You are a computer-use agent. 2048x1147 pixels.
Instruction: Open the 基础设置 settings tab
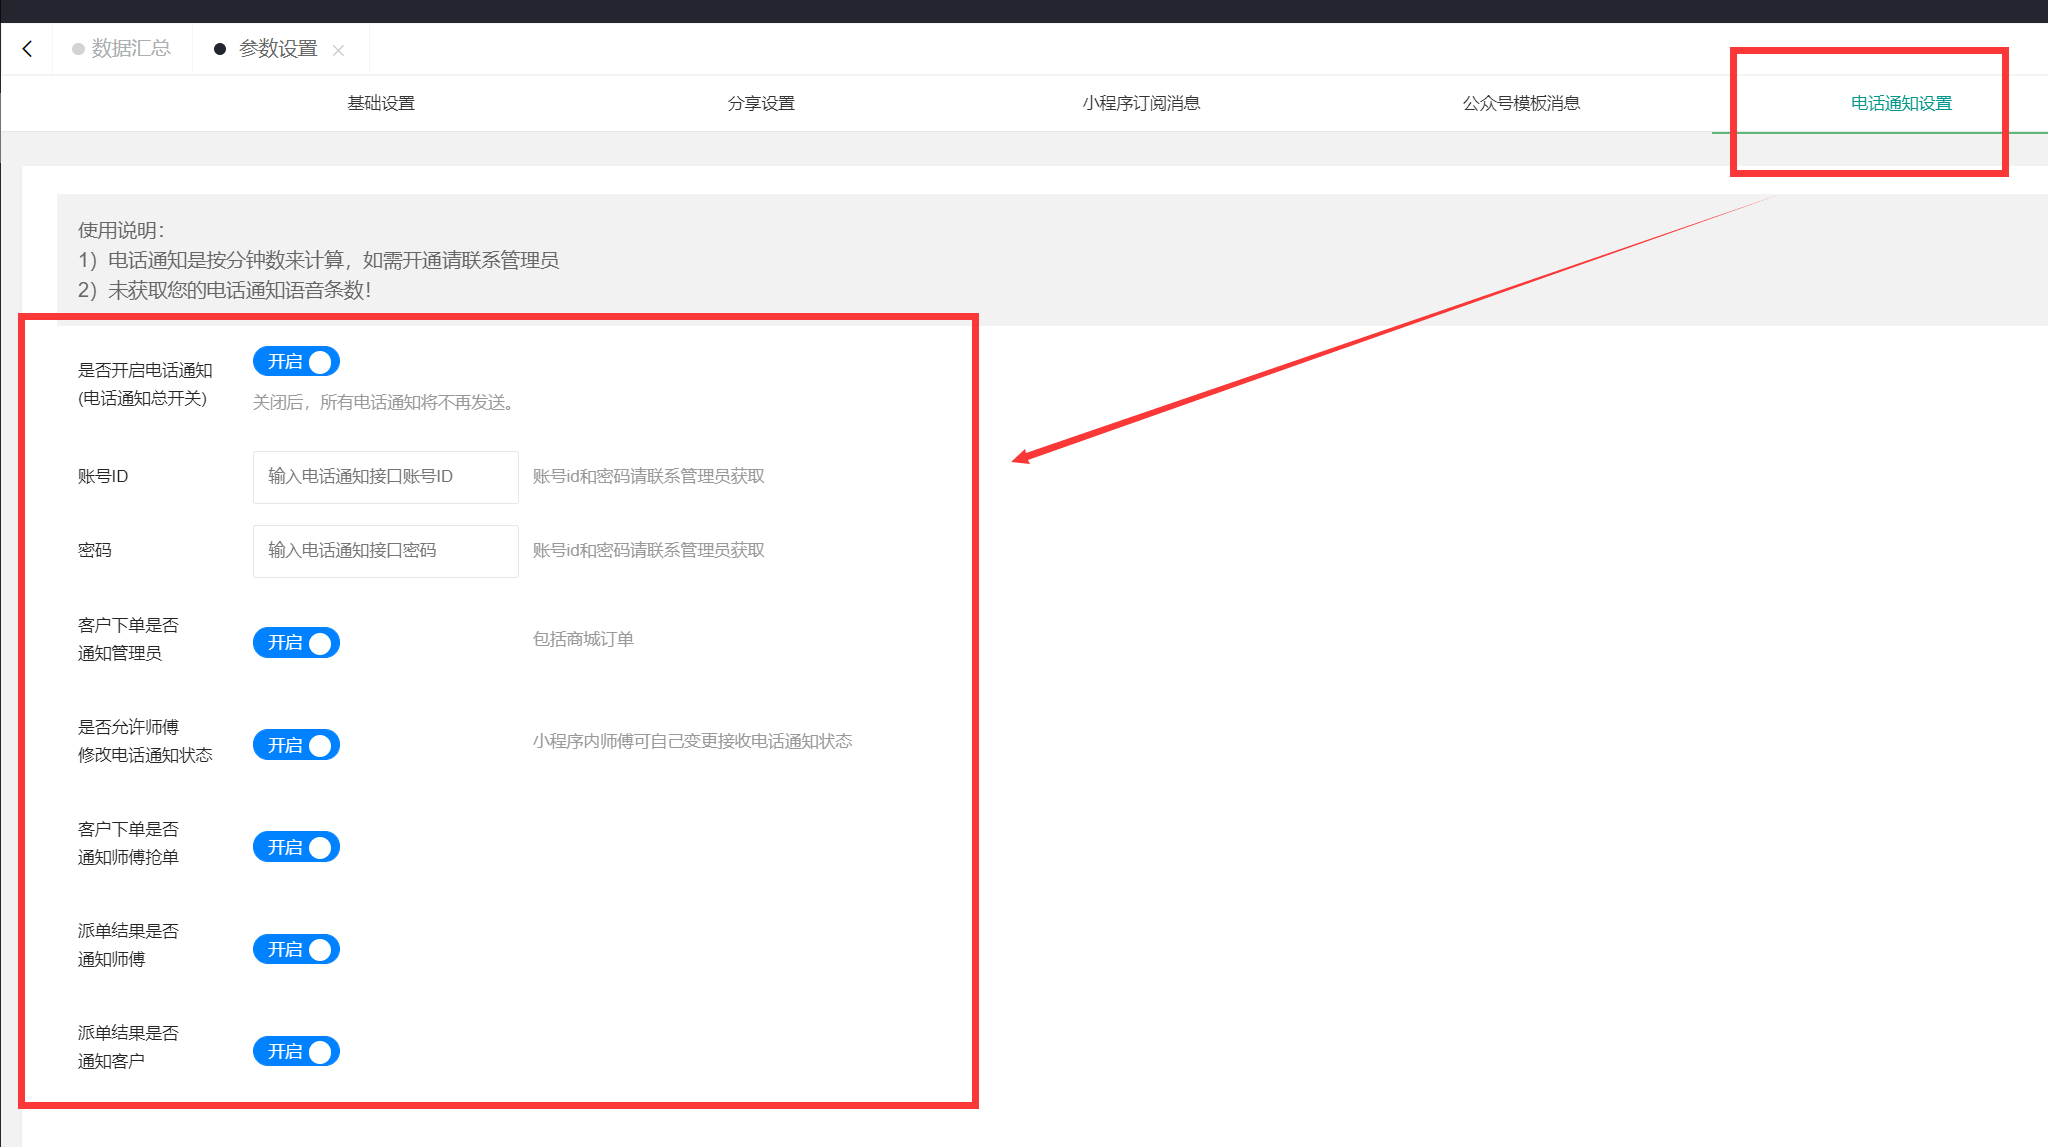pyautogui.click(x=380, y=103)
